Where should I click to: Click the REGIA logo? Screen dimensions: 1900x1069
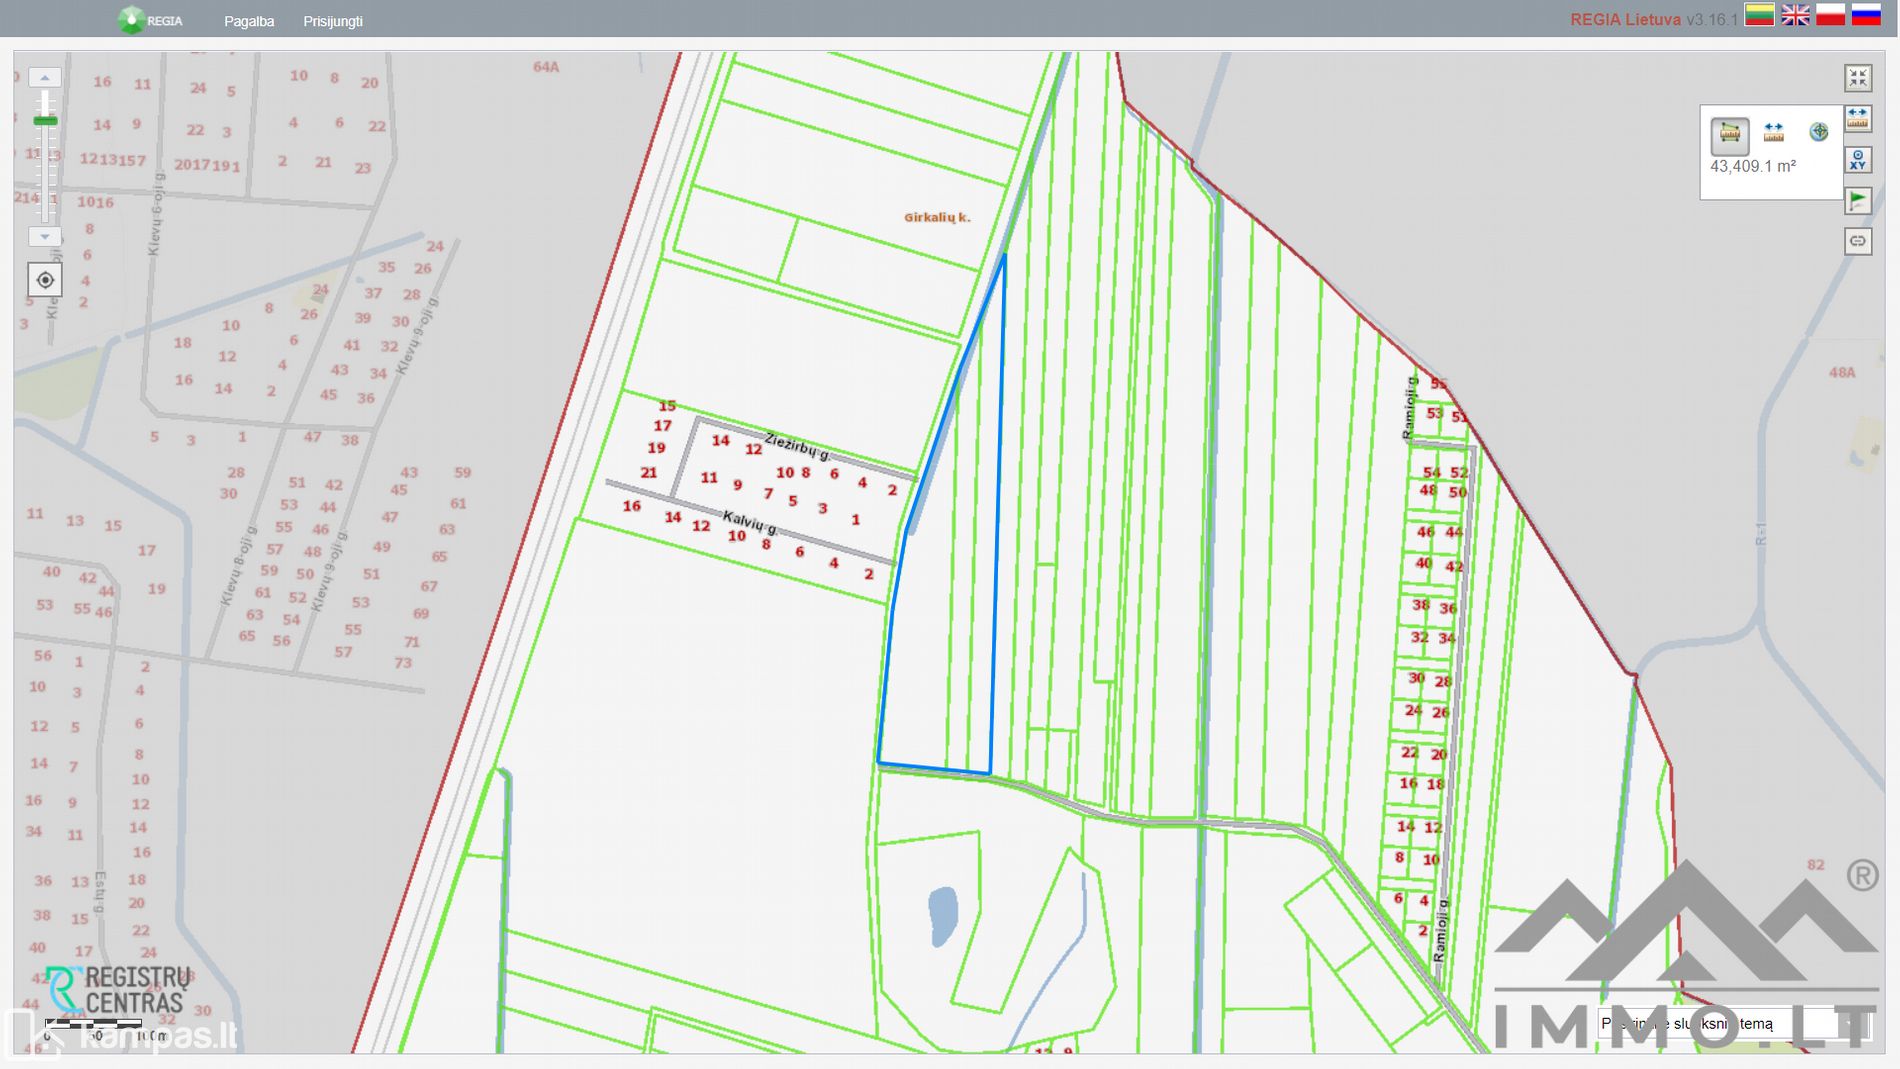point(150,20)
